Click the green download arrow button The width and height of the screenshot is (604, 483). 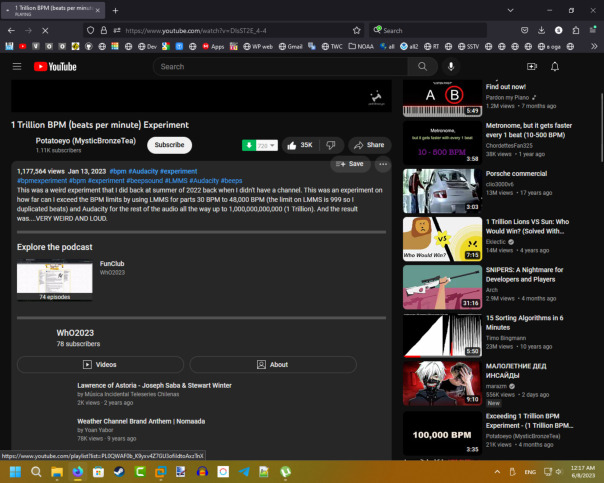[x=248, y=145]
